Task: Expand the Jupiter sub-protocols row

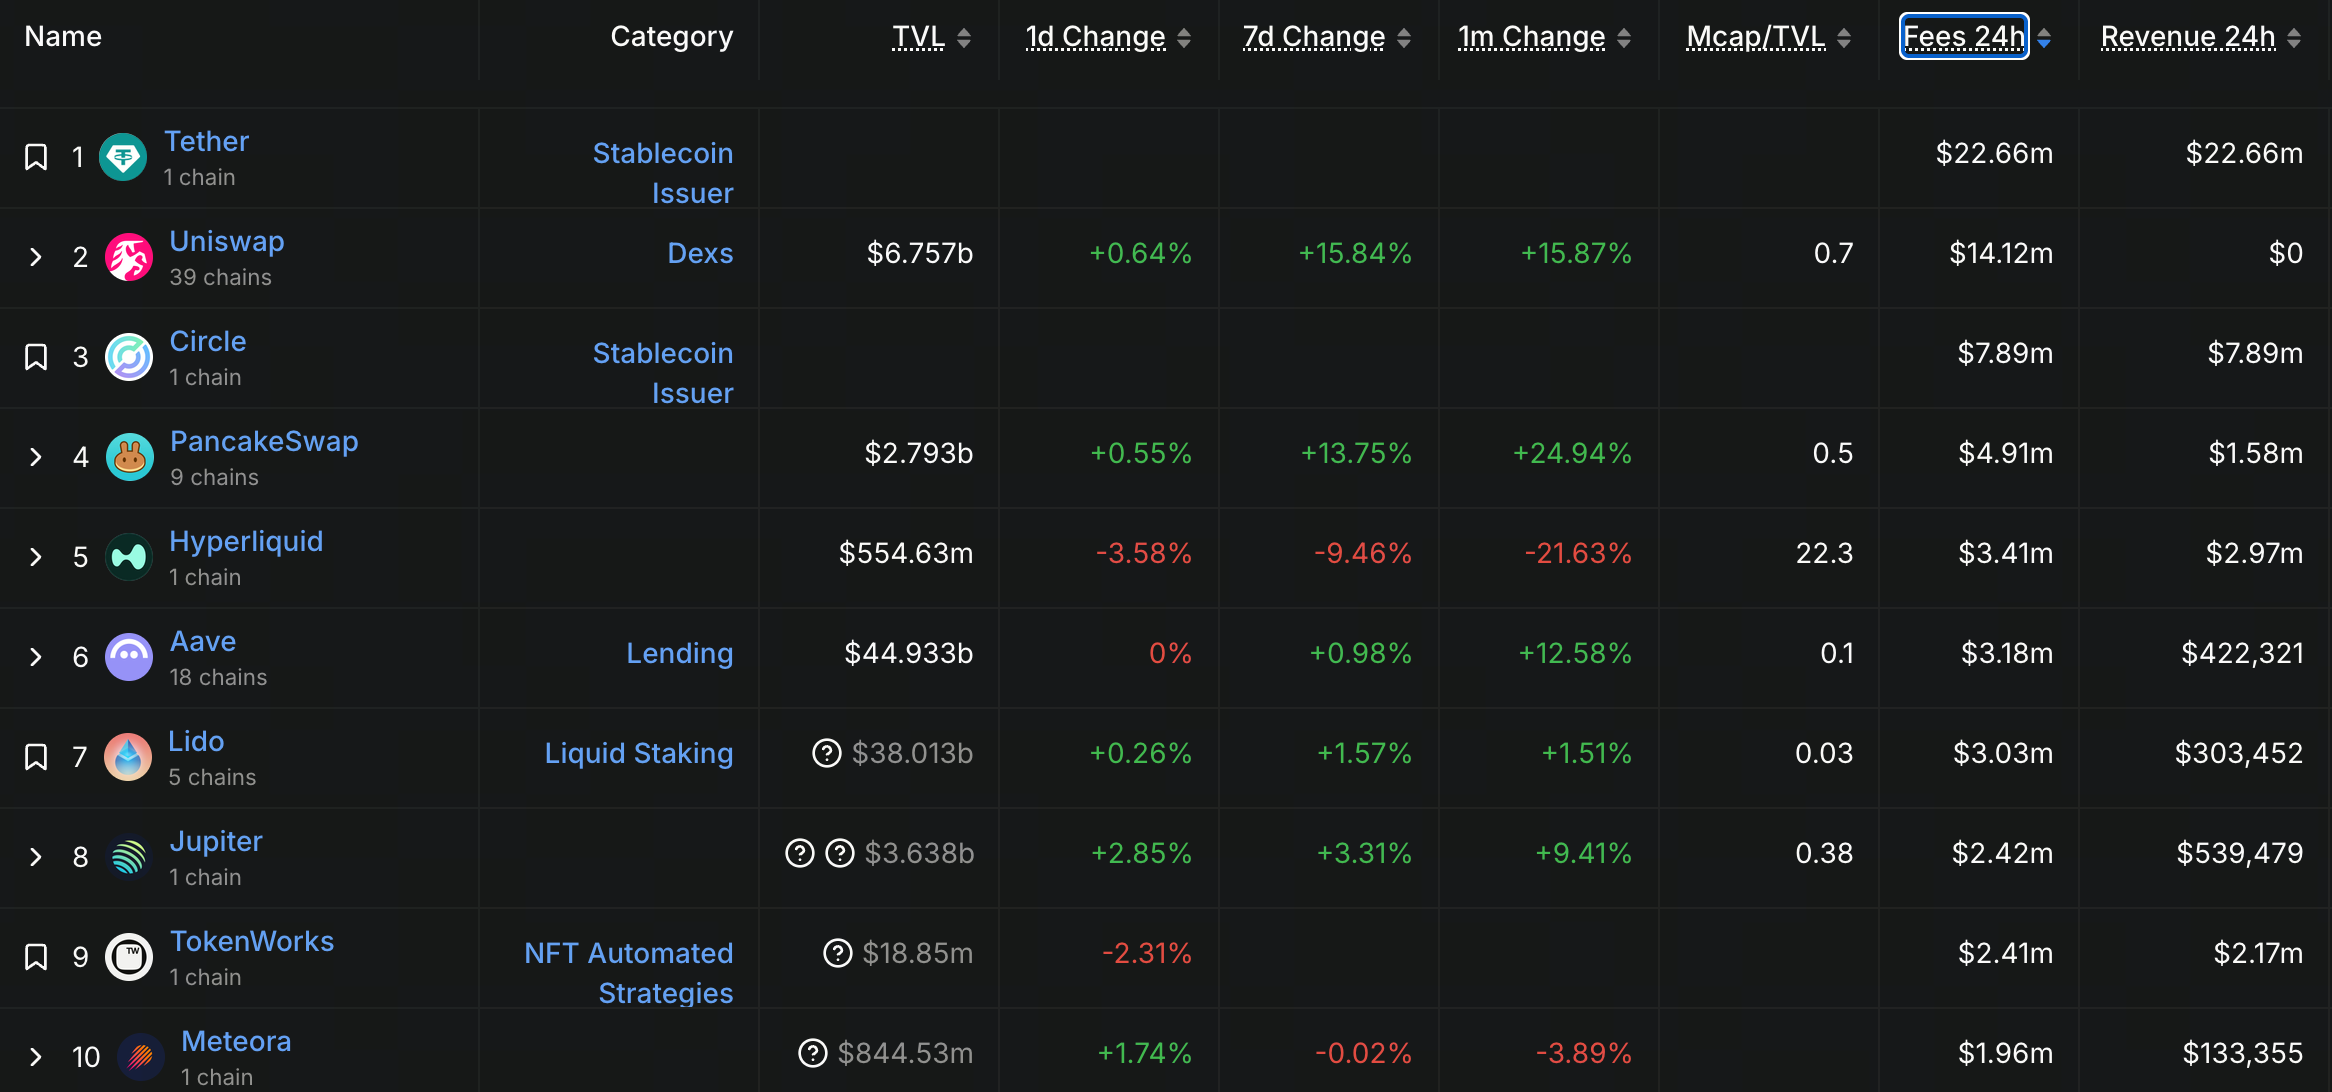Action: [x=36, y=857]
